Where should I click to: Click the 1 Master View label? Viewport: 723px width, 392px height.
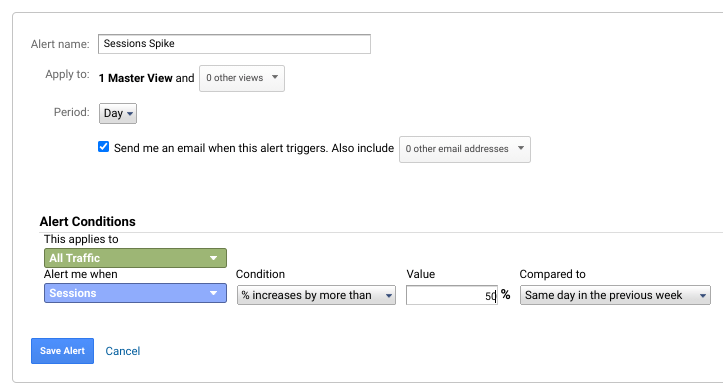coord(136,78)
